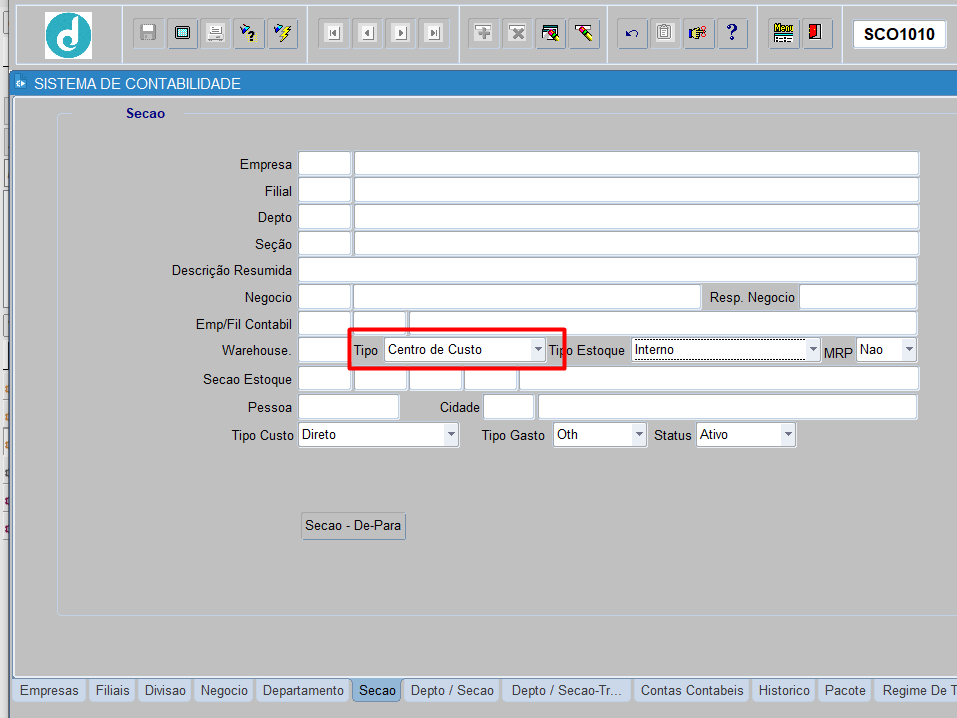
Task: Click the Save diskette icon
Action: (x=148, y=33)
